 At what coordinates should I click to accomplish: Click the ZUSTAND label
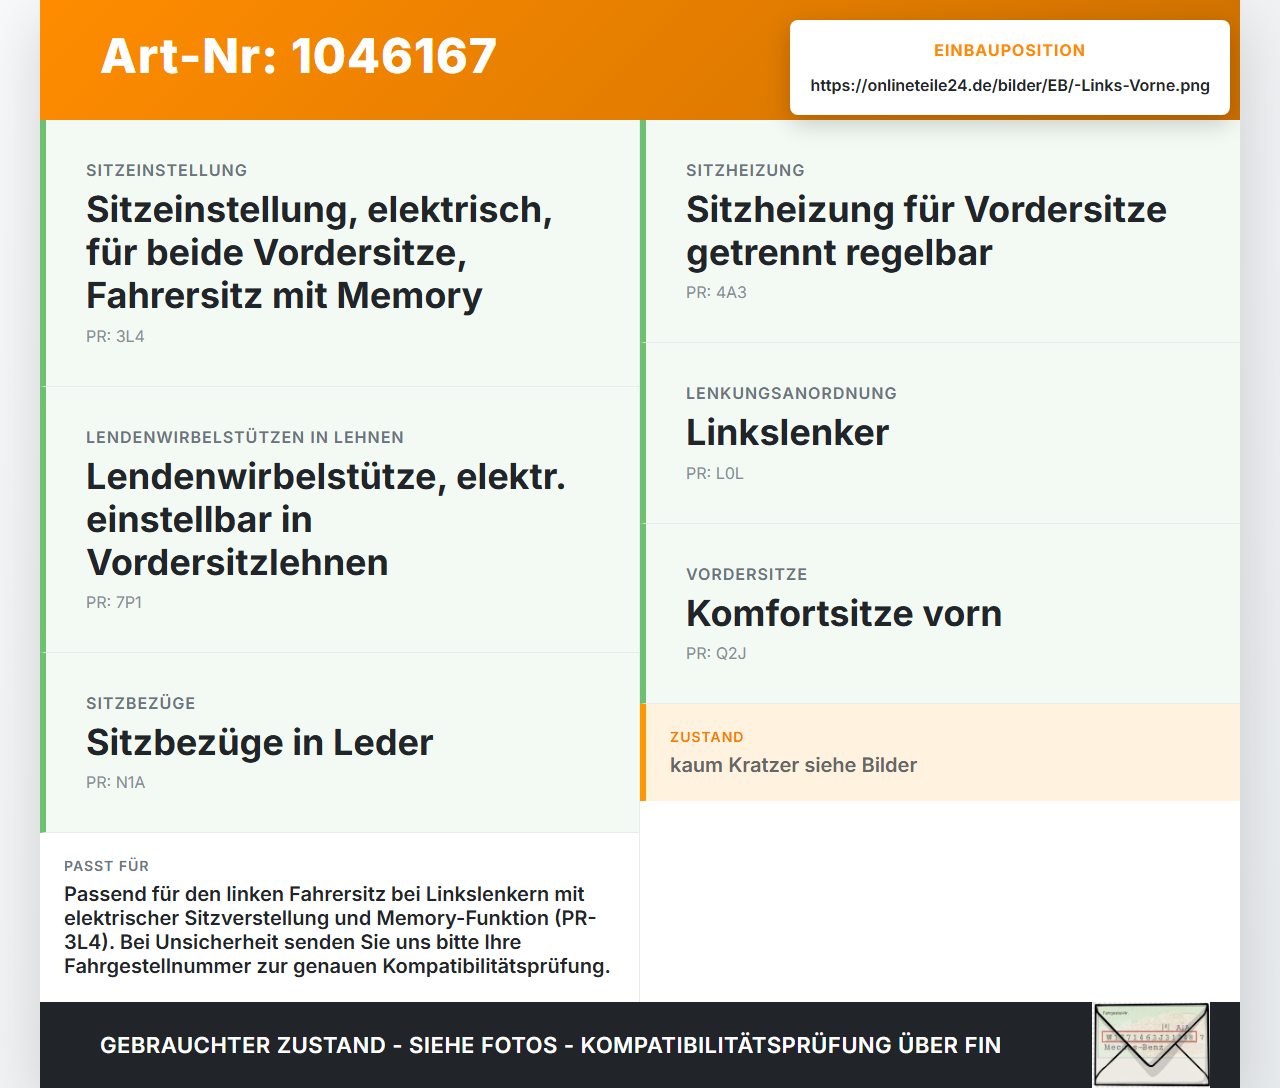[x=707, y=737]
